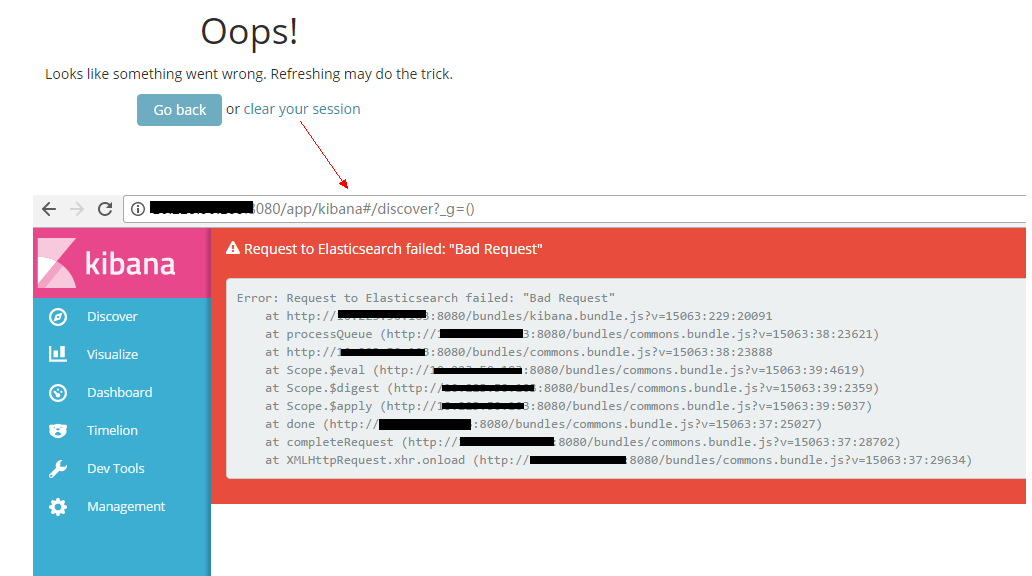Click the 'at Scope.$digest' stack trace line
Viewport: 1032px width, 576px height.
(x=572, y=388)
